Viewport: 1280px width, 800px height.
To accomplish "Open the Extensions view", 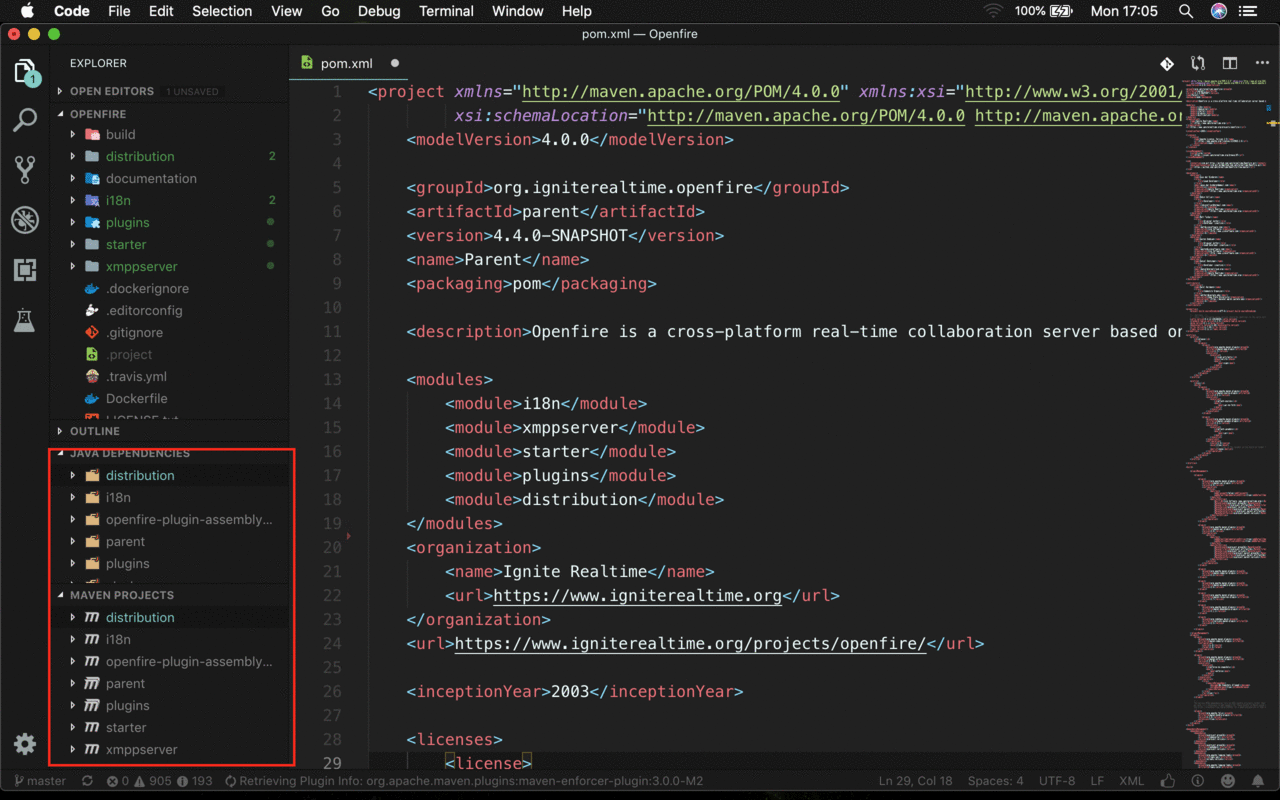I will pyautogui.click(x=25, y=270).
